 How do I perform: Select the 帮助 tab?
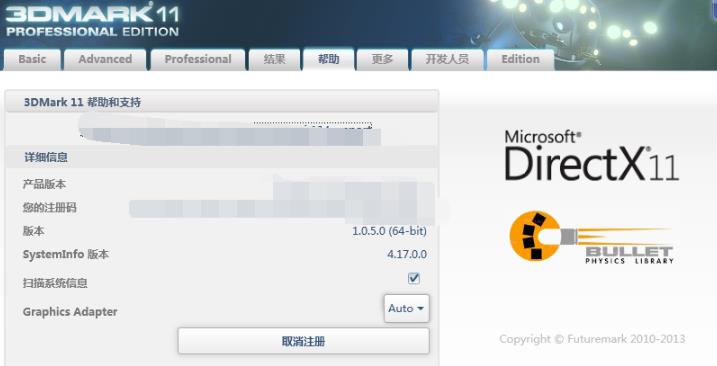click(x=328, y=59)
